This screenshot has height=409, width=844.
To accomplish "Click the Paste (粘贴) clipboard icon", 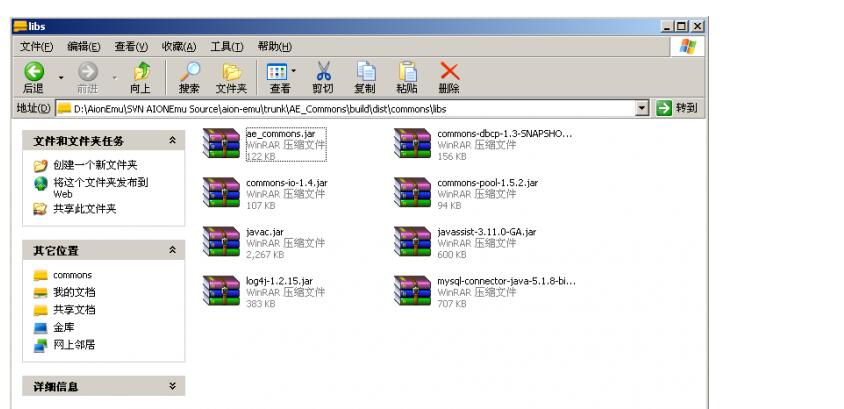I will tap(407, 72).
